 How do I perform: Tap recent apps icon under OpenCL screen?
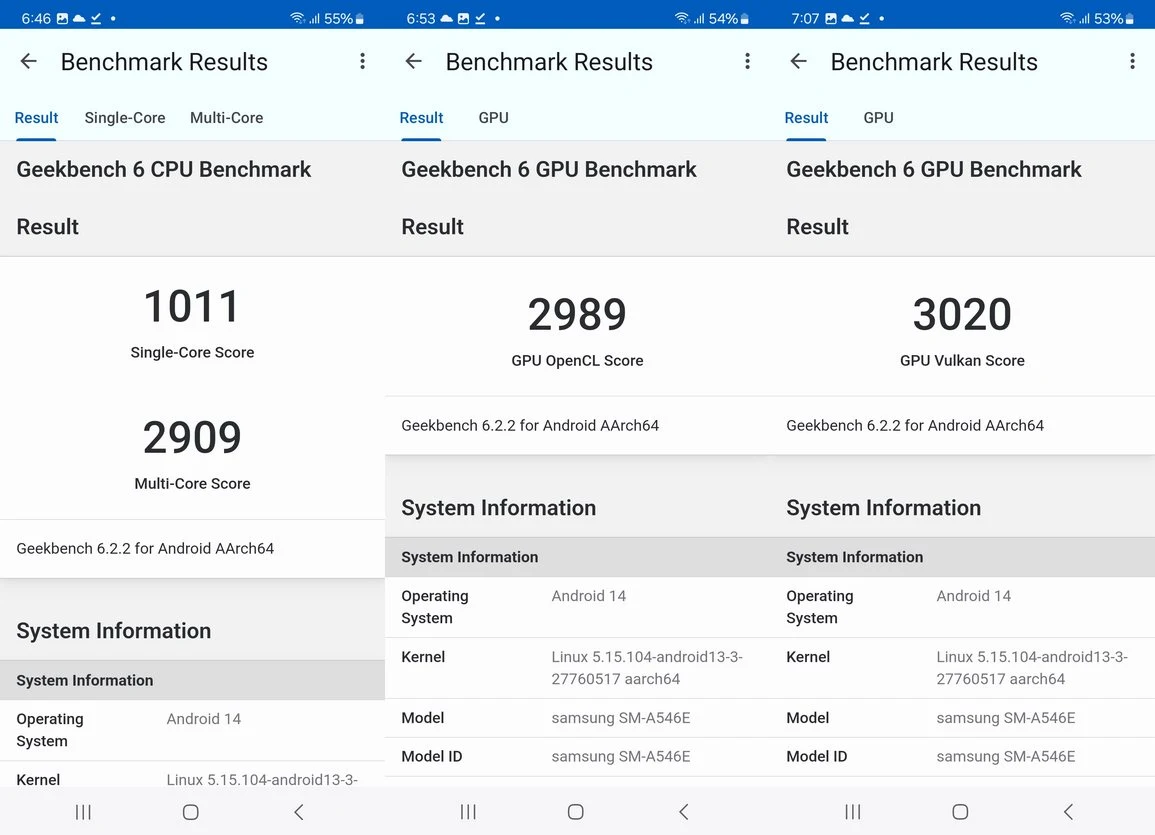[468, 811]
